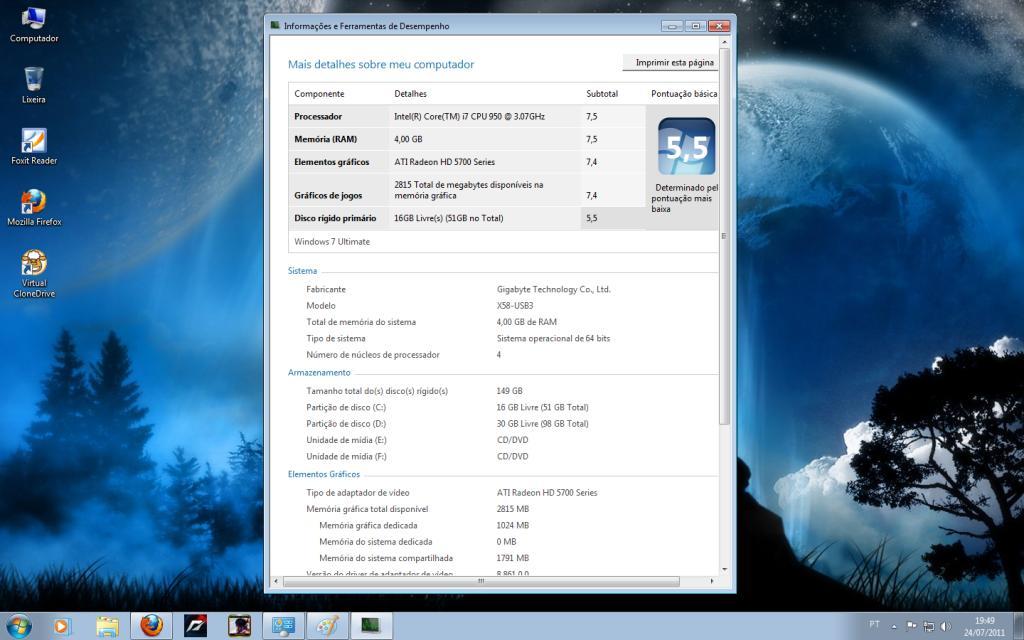Launch Mozilla Firefox from the desktop shortcut
The height and width of the screenshot is (640, 1024).
[x=34, y=208]
